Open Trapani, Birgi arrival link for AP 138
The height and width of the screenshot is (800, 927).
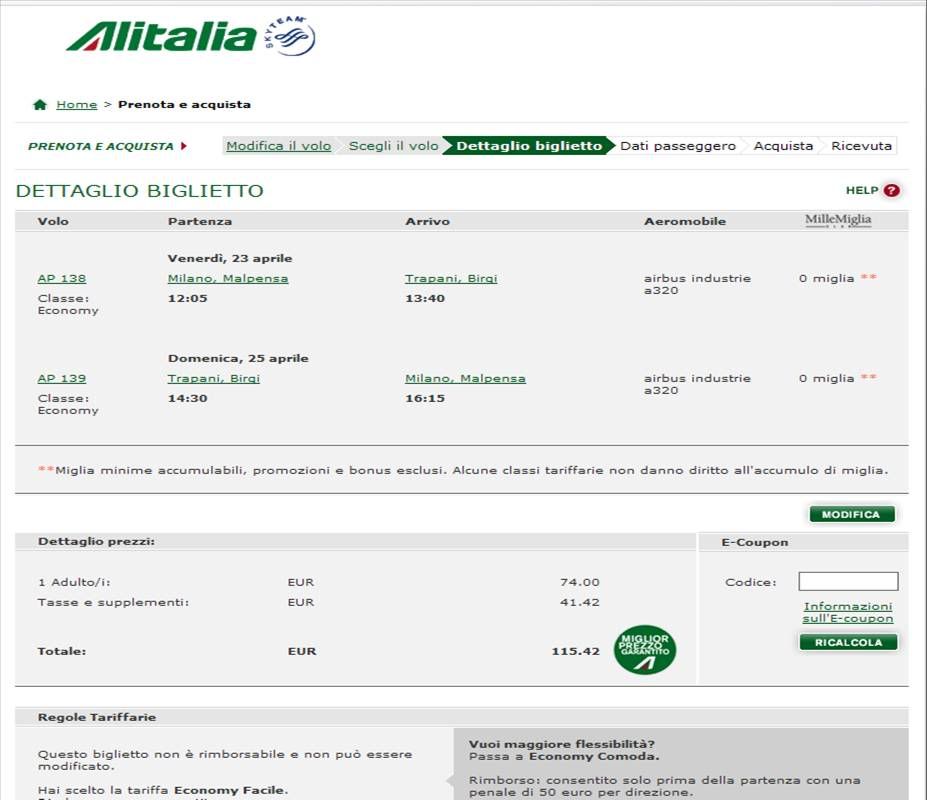click(x=451, y=278)
